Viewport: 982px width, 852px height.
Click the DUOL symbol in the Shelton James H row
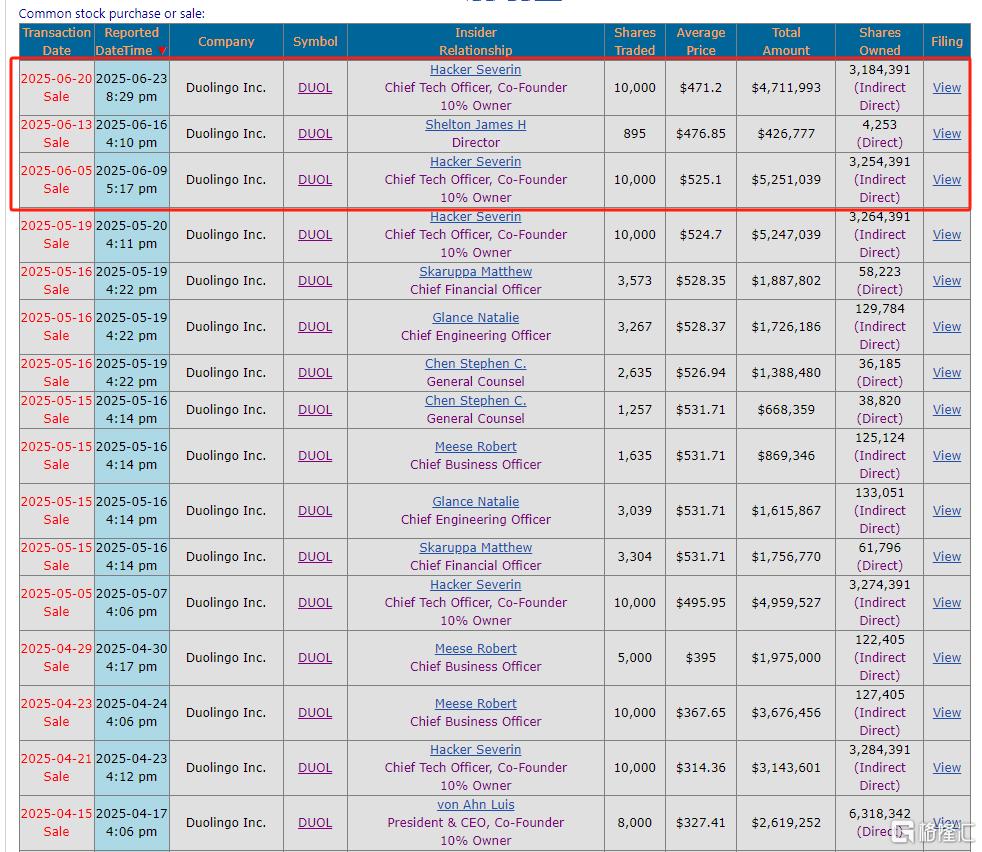315,134
